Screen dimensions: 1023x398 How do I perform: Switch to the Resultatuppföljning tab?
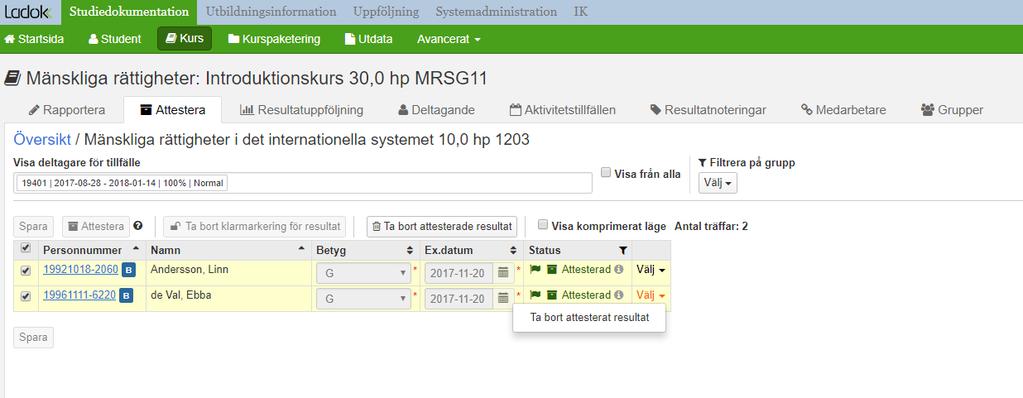coord(301,110)
